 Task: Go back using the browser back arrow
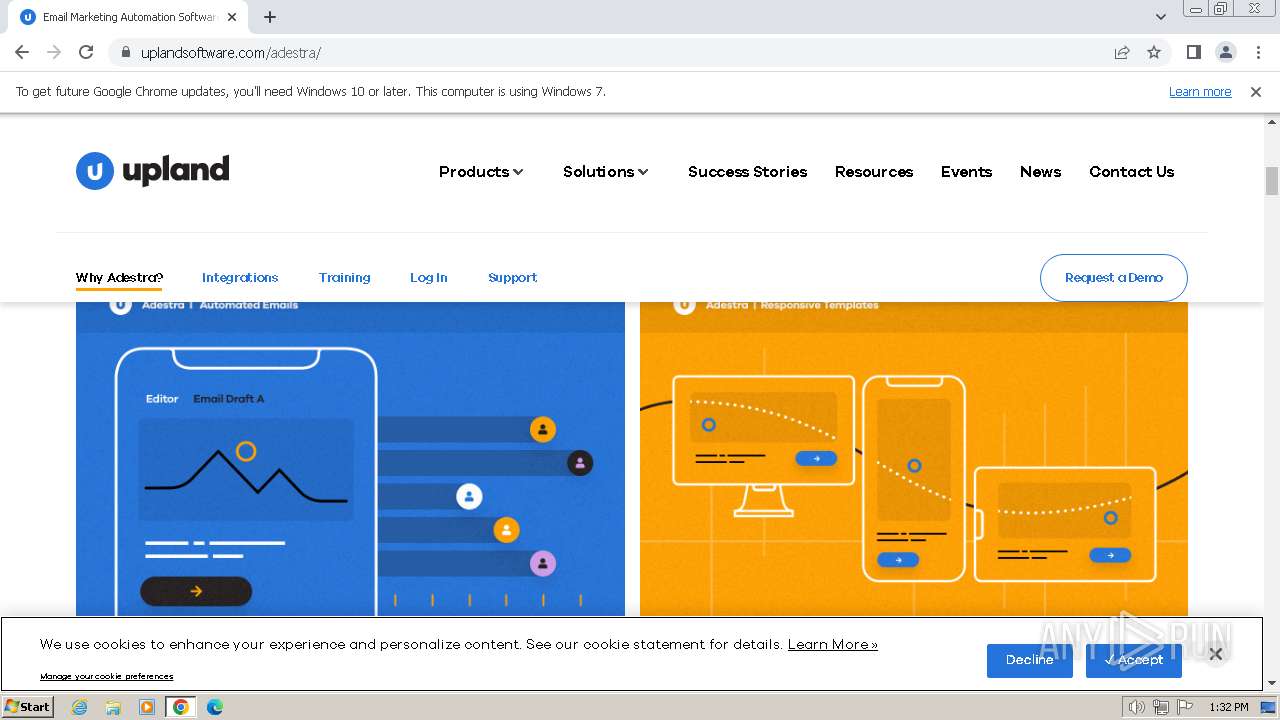(x=22, y=52)
